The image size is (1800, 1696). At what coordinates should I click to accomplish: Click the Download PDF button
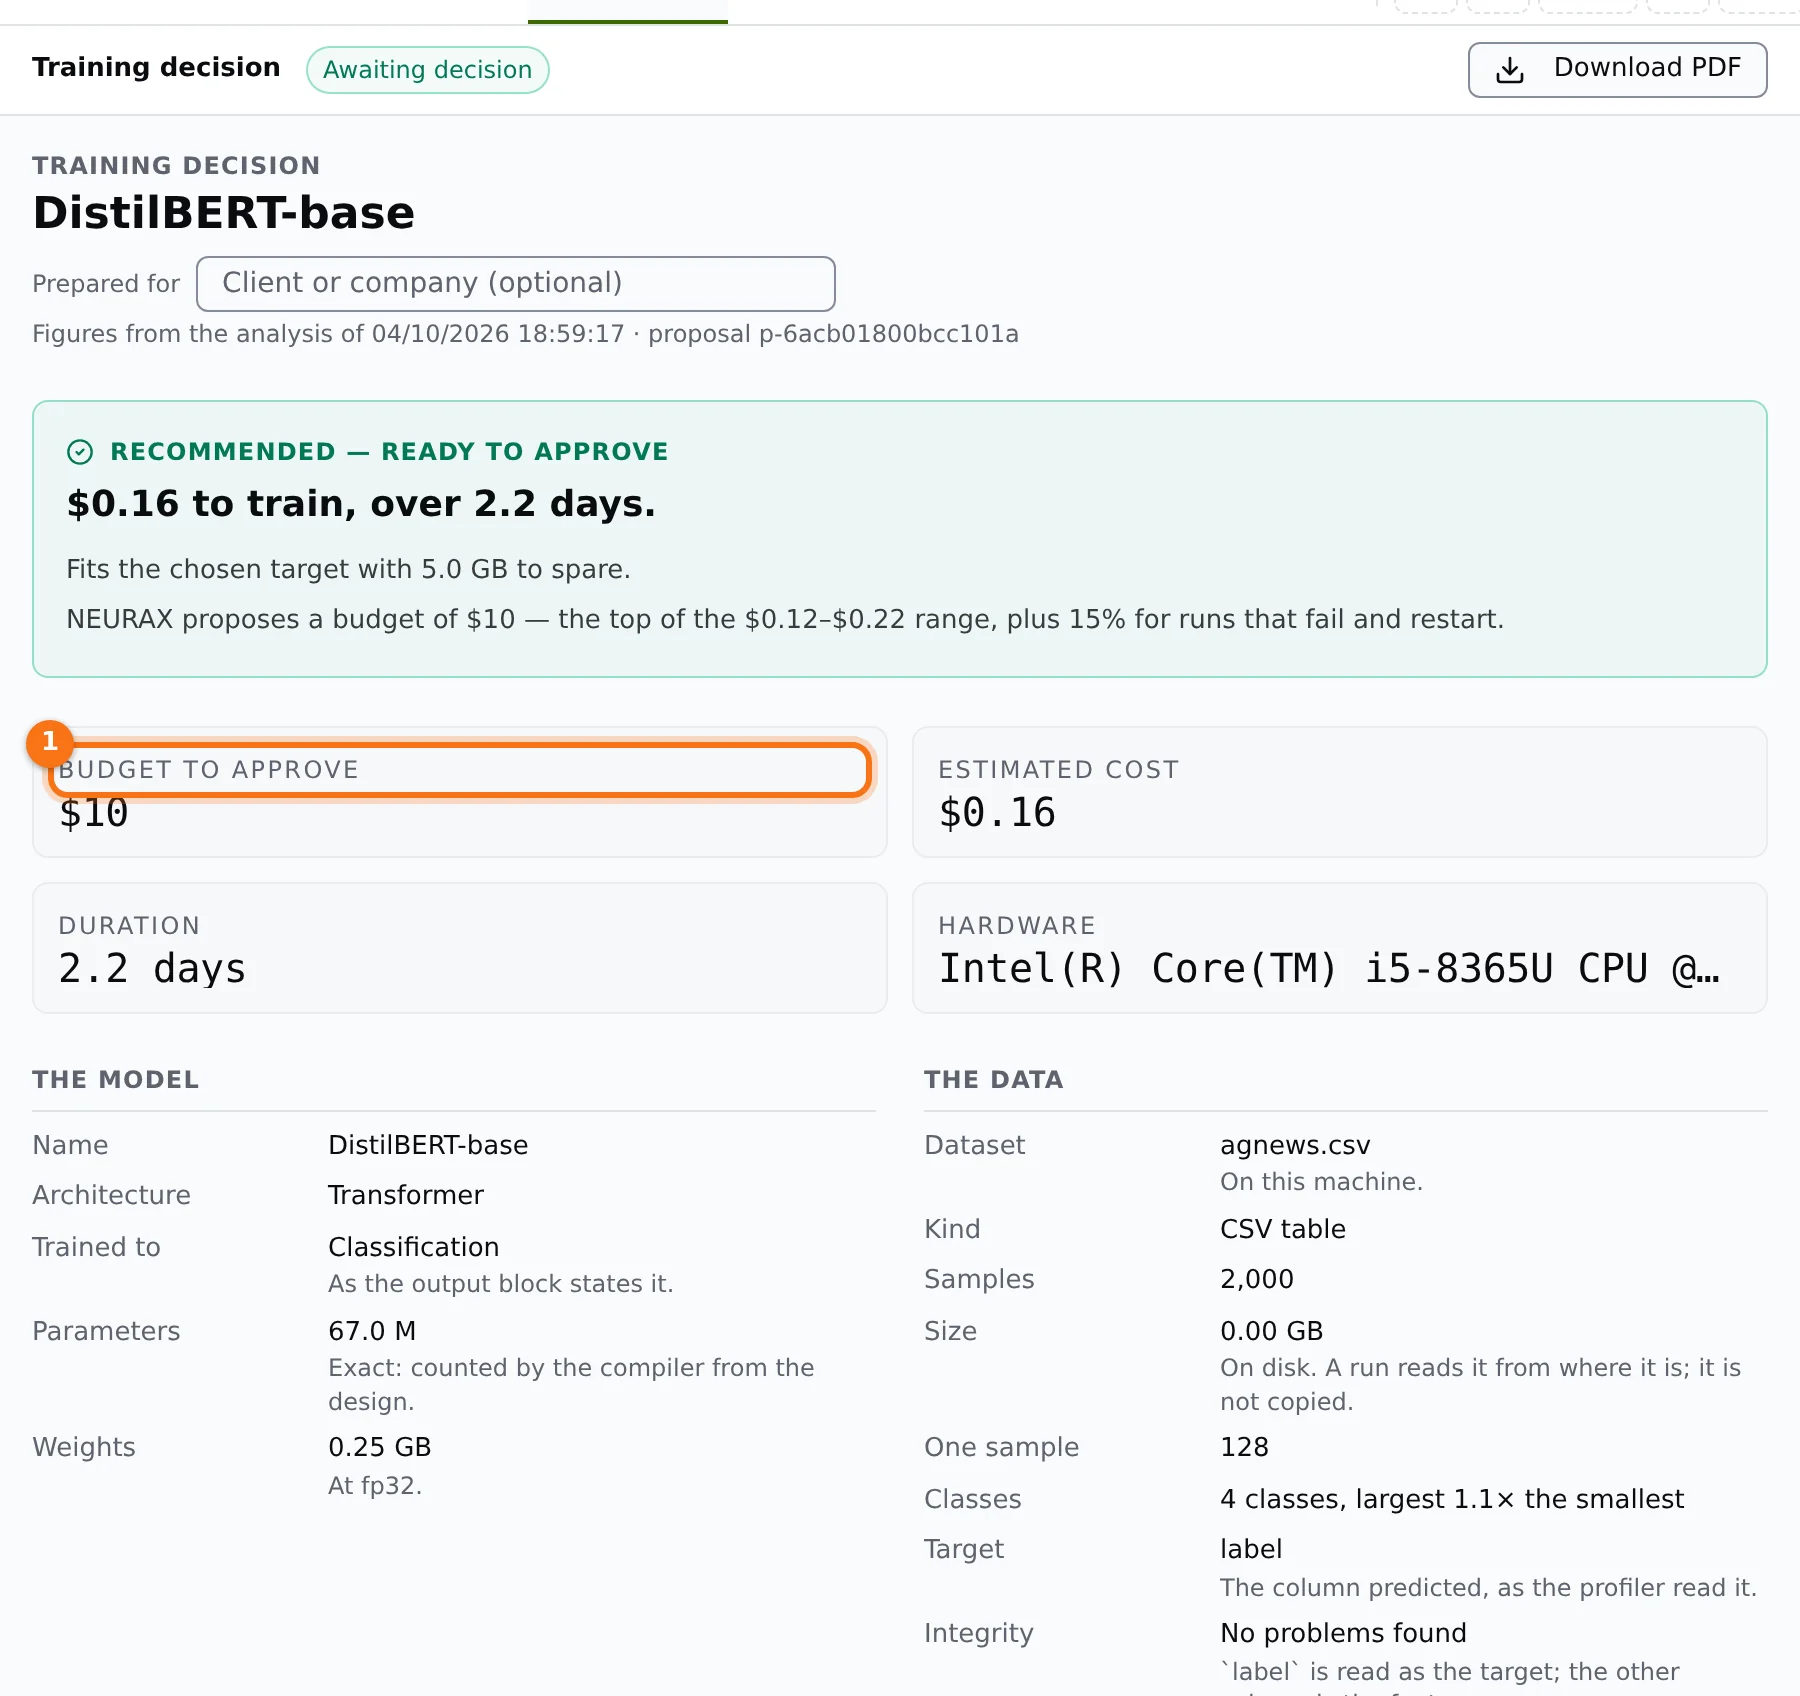pyautogui.click(x=1617, y=69)
